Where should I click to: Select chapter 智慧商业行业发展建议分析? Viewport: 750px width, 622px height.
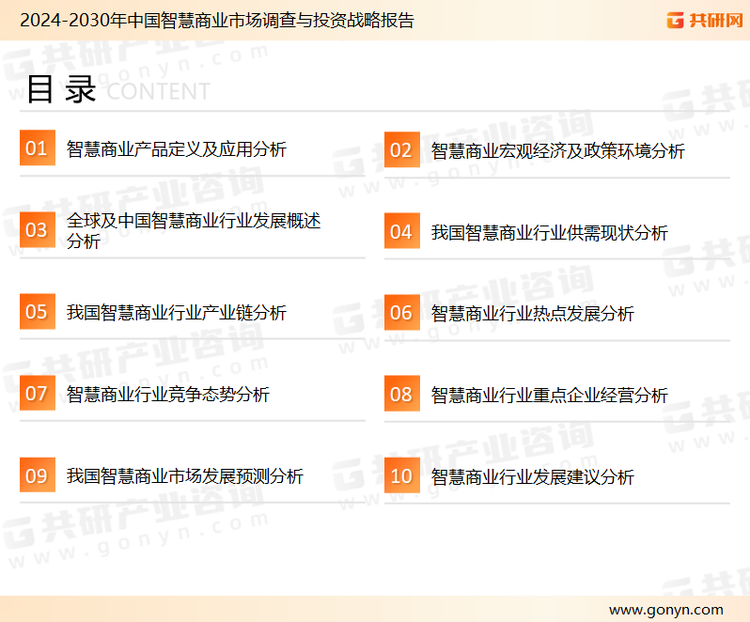pyautogui.click(x=532, y=477)
